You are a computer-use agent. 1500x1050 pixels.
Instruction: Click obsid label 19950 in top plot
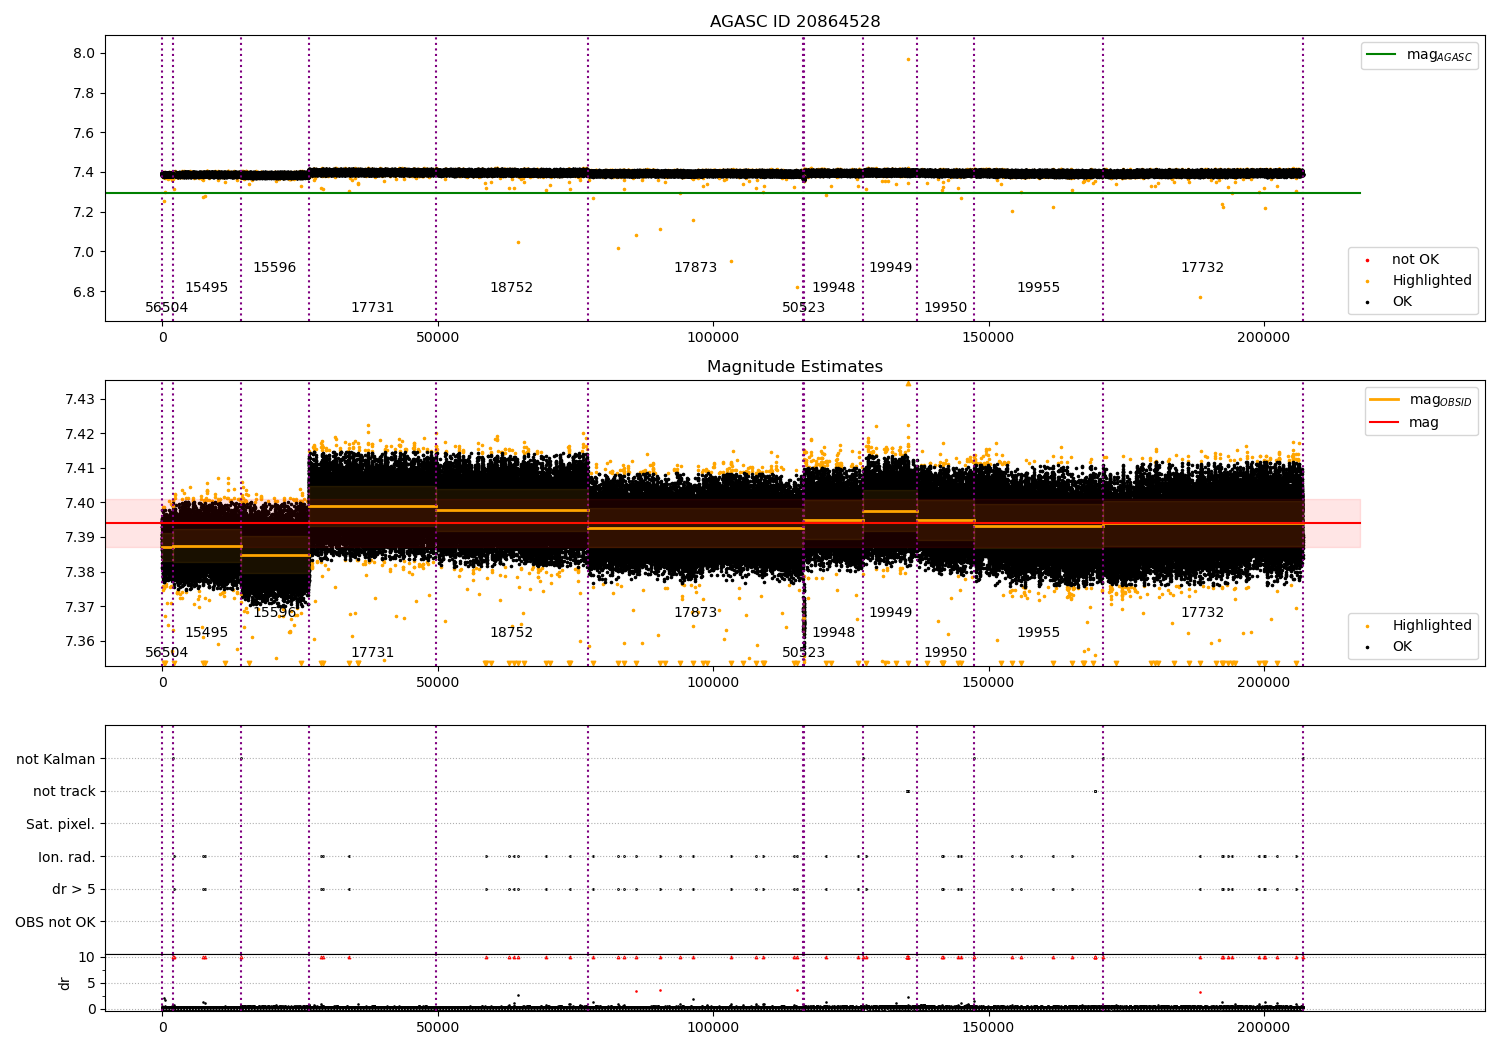[946, 308]
